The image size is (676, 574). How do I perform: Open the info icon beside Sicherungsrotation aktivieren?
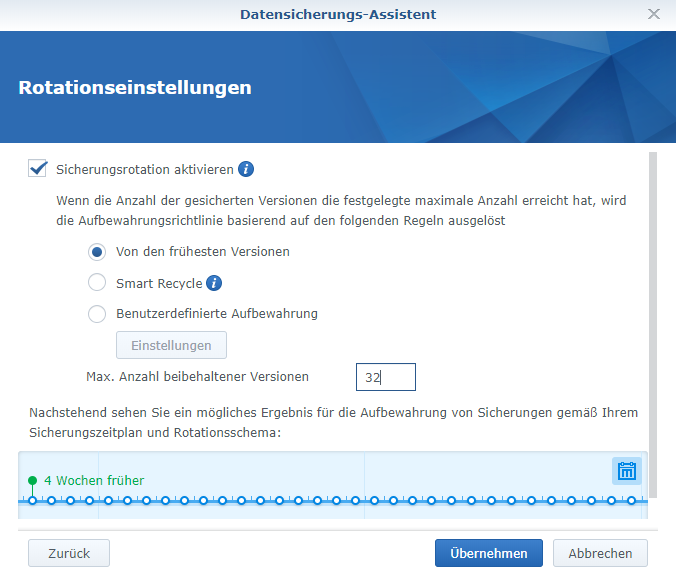point(246,169)
